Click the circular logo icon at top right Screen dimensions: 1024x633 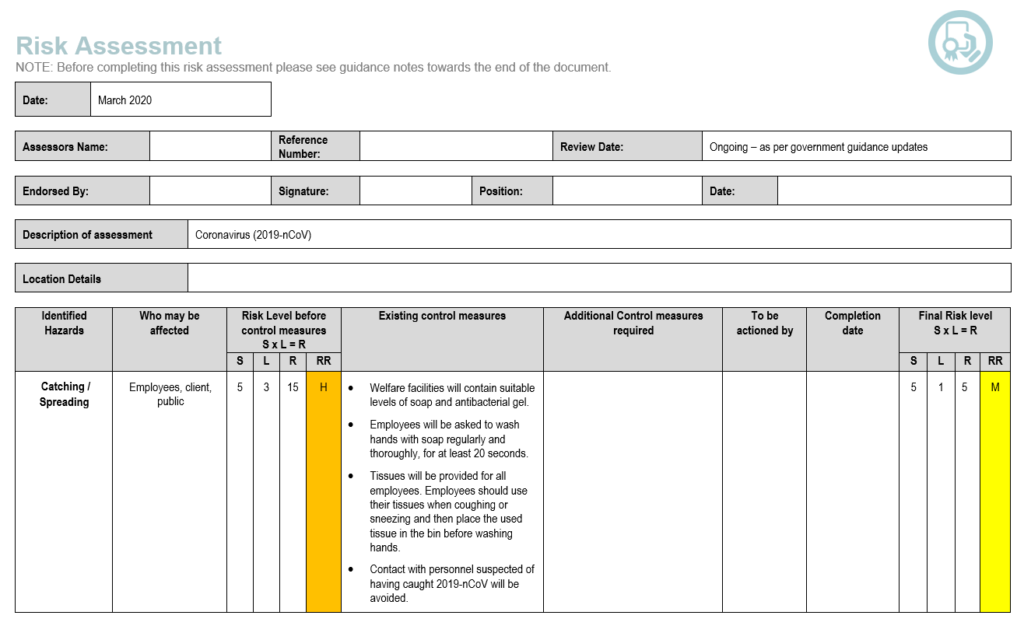click(x=960, y=42)
